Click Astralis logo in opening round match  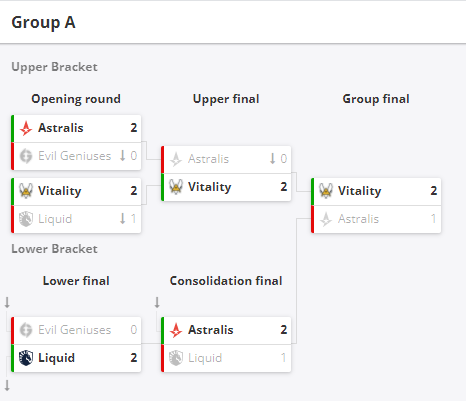[x=26, y=128]
